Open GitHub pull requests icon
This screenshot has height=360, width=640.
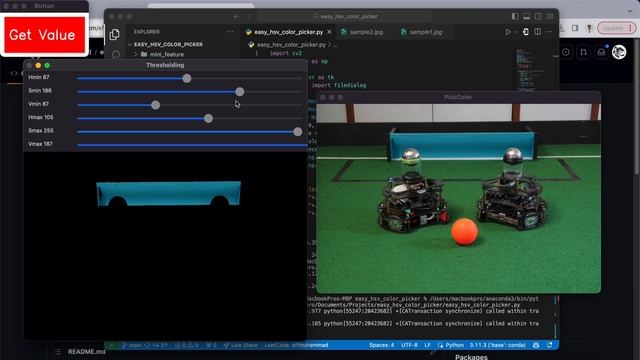pyautogui.click(x=583, y=52)
